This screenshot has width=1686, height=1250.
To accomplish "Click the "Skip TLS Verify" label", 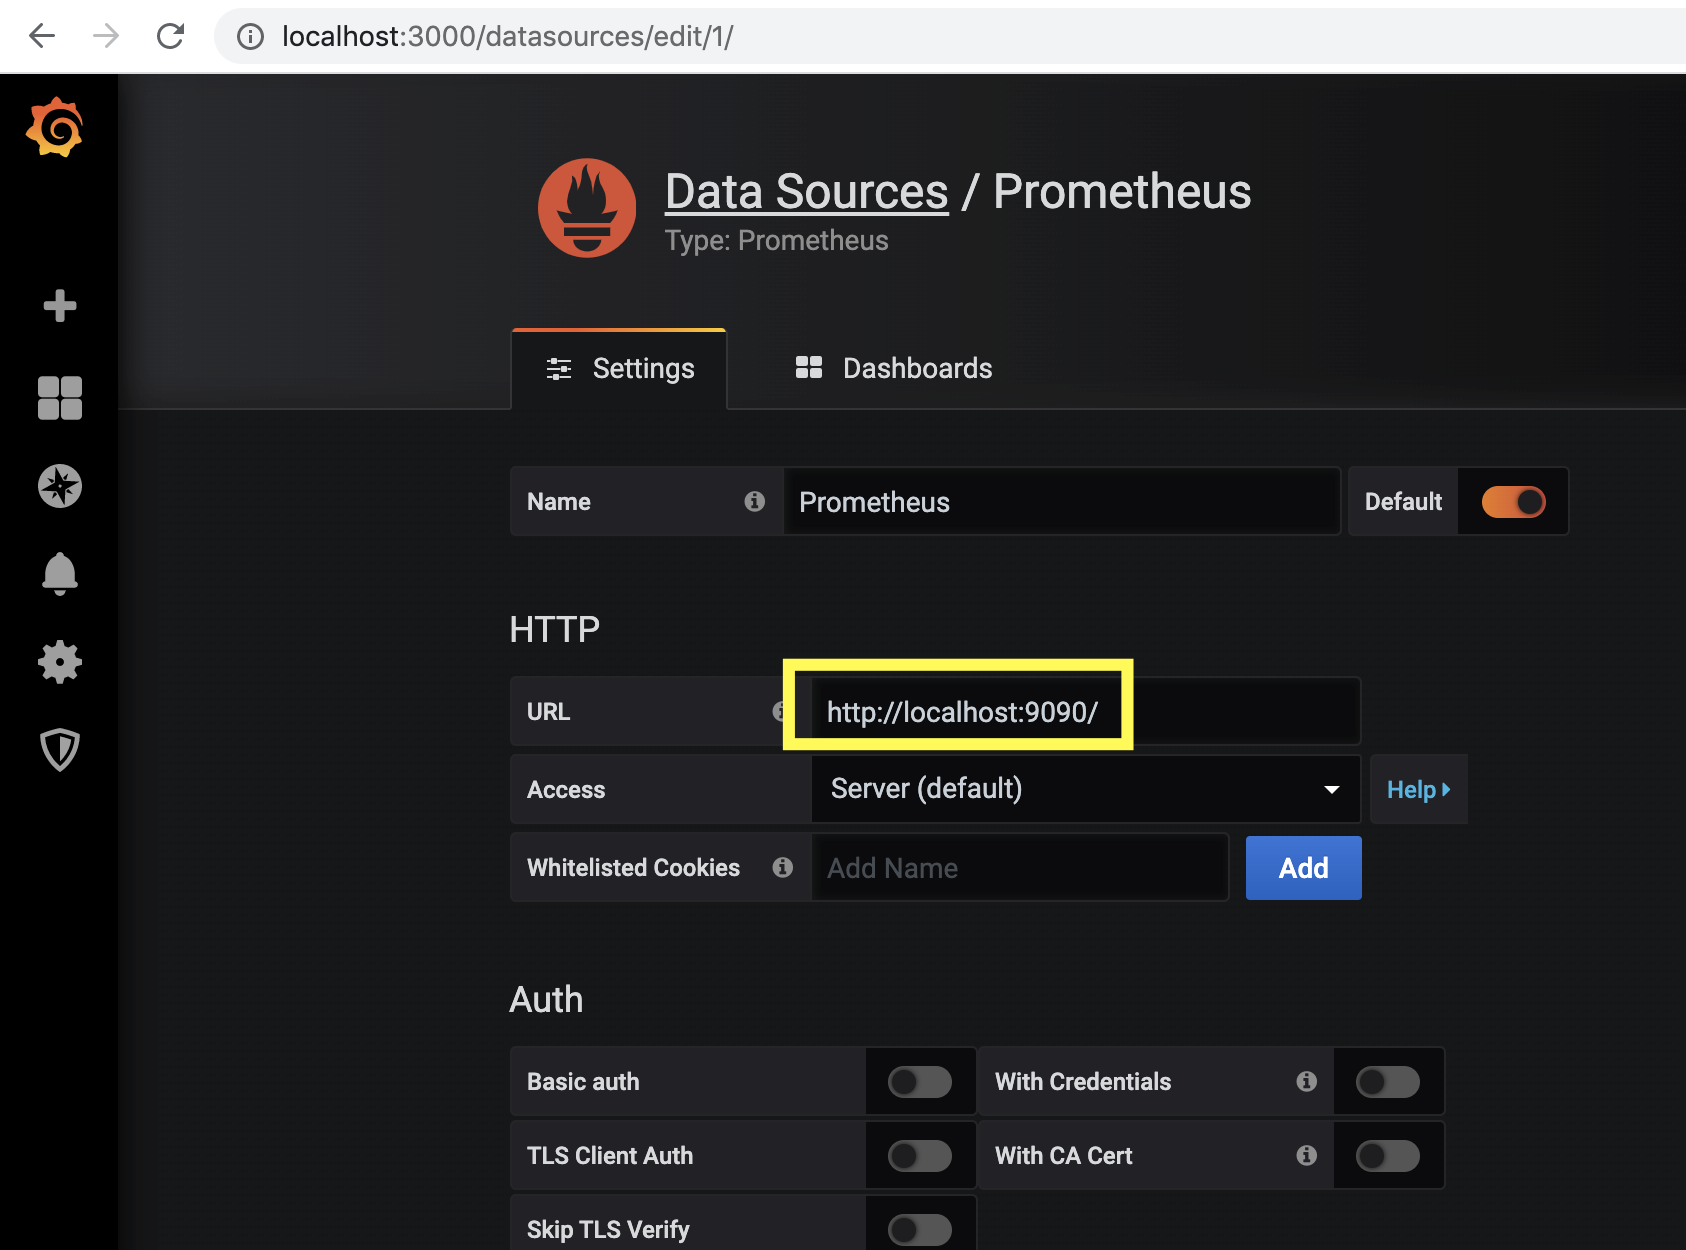I will pos(608,1229).
